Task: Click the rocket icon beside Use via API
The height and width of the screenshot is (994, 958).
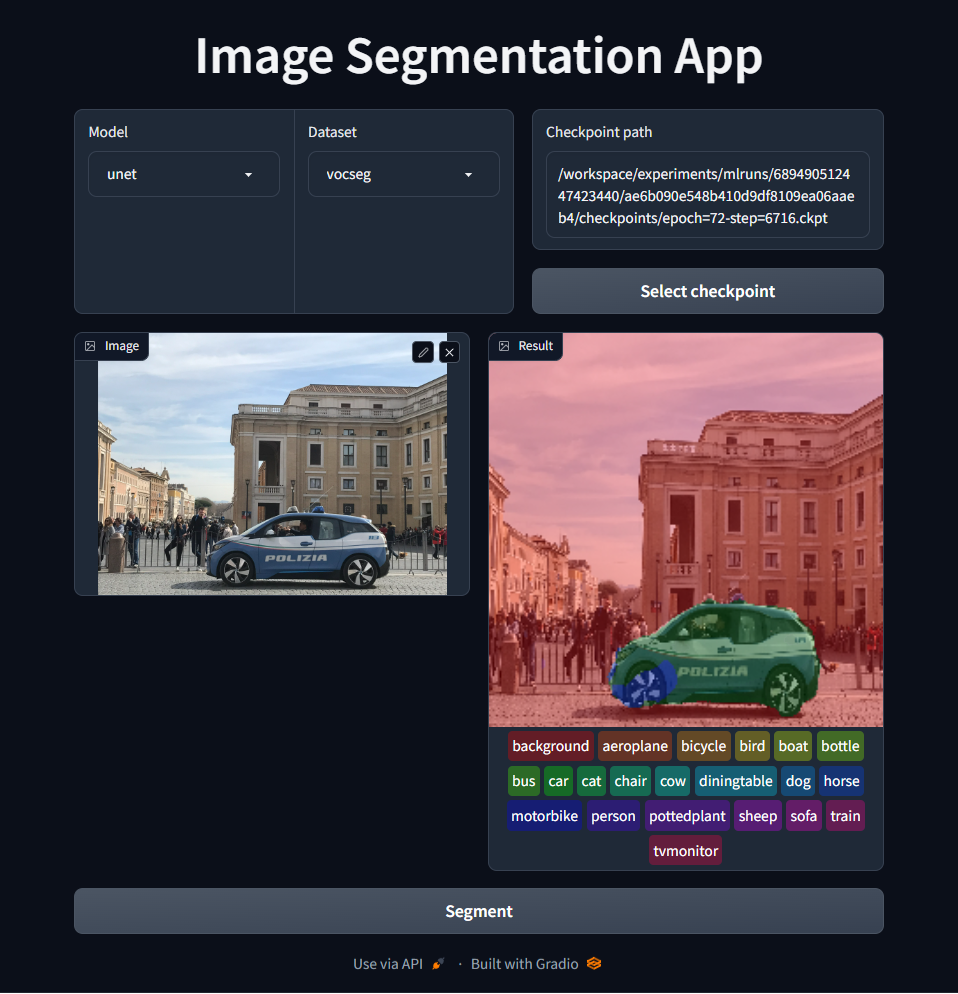Action: point(438,964)
